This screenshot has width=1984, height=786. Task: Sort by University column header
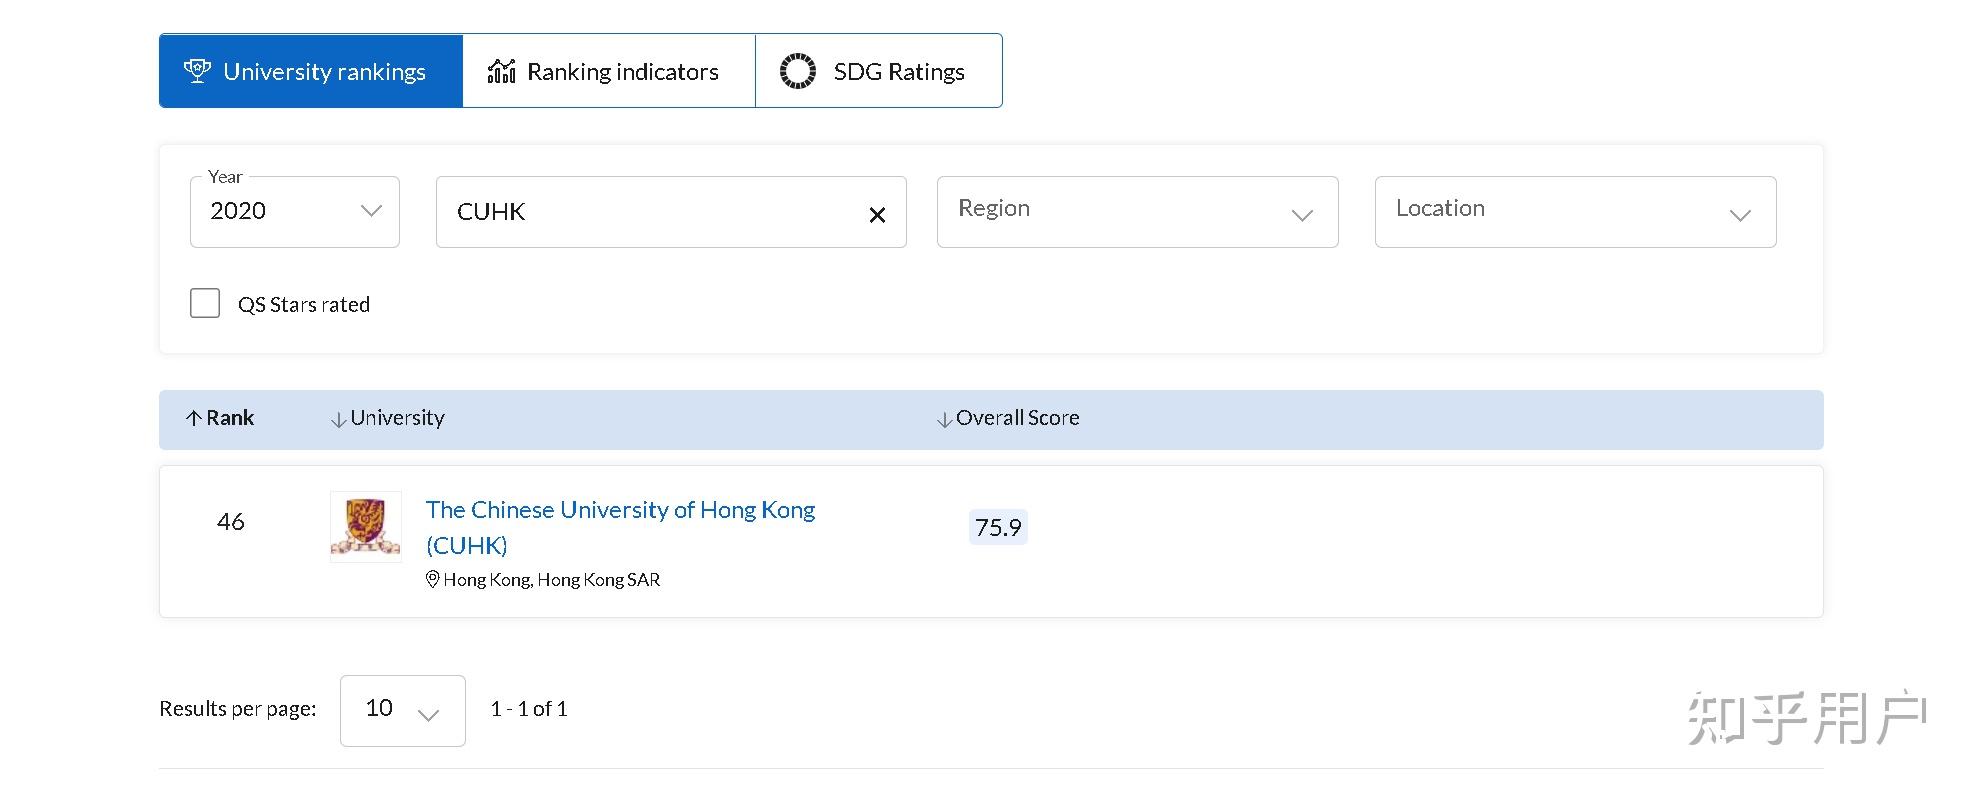[x=388, y=418]
